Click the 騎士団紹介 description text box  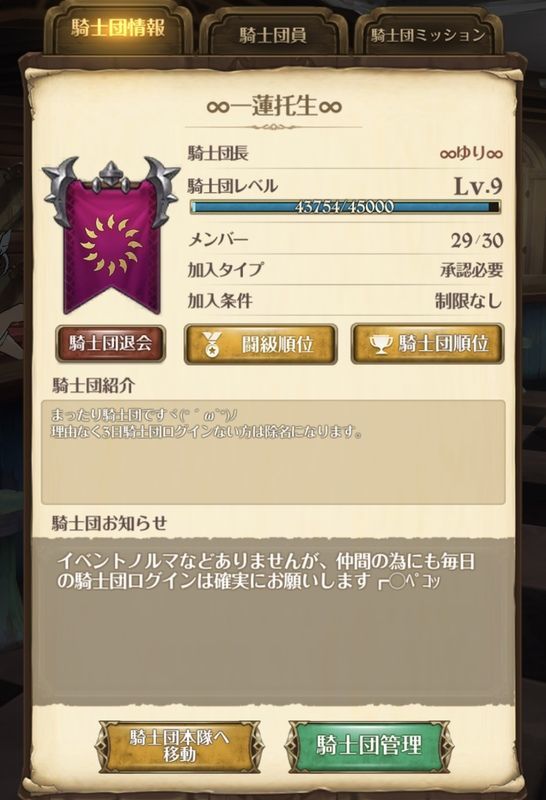[x=273, y=452]
